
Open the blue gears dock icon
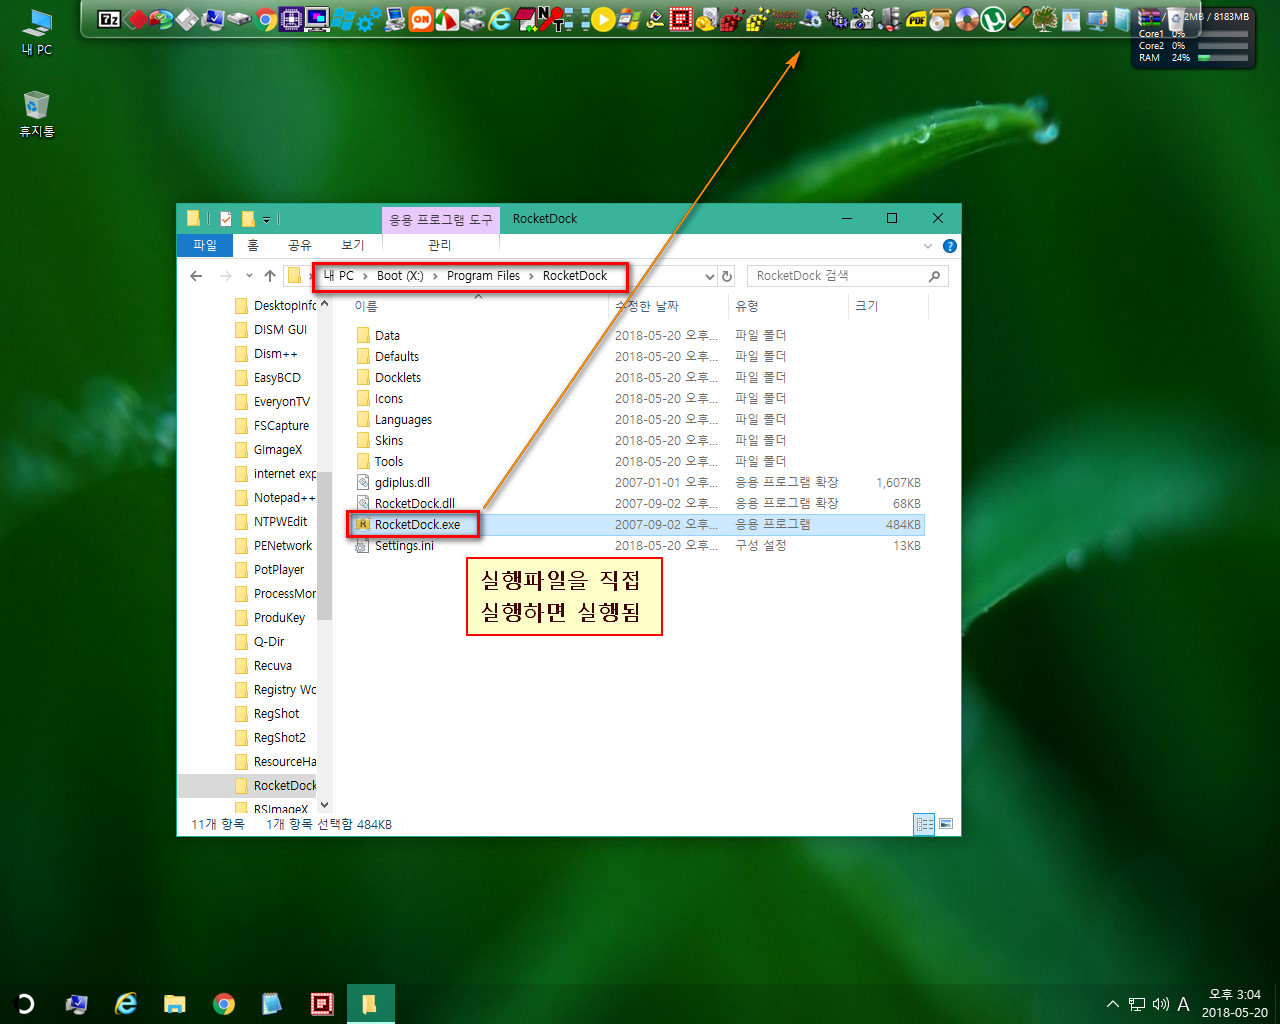(x=369, y=19)
